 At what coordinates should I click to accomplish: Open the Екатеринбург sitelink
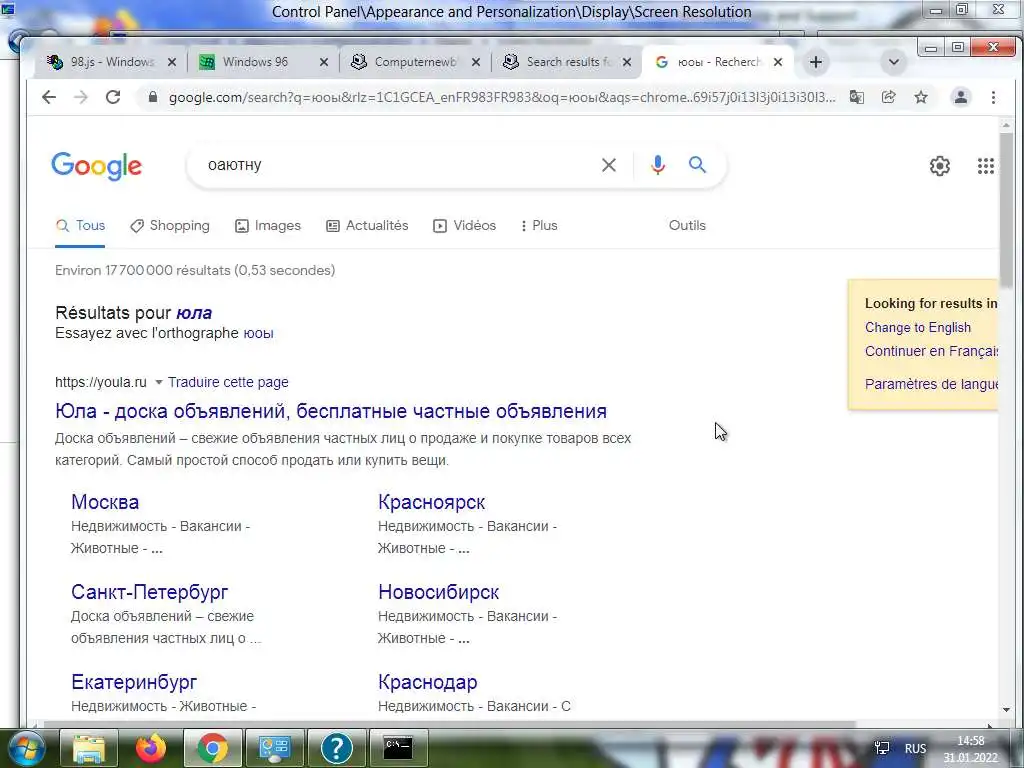point(134,682)
